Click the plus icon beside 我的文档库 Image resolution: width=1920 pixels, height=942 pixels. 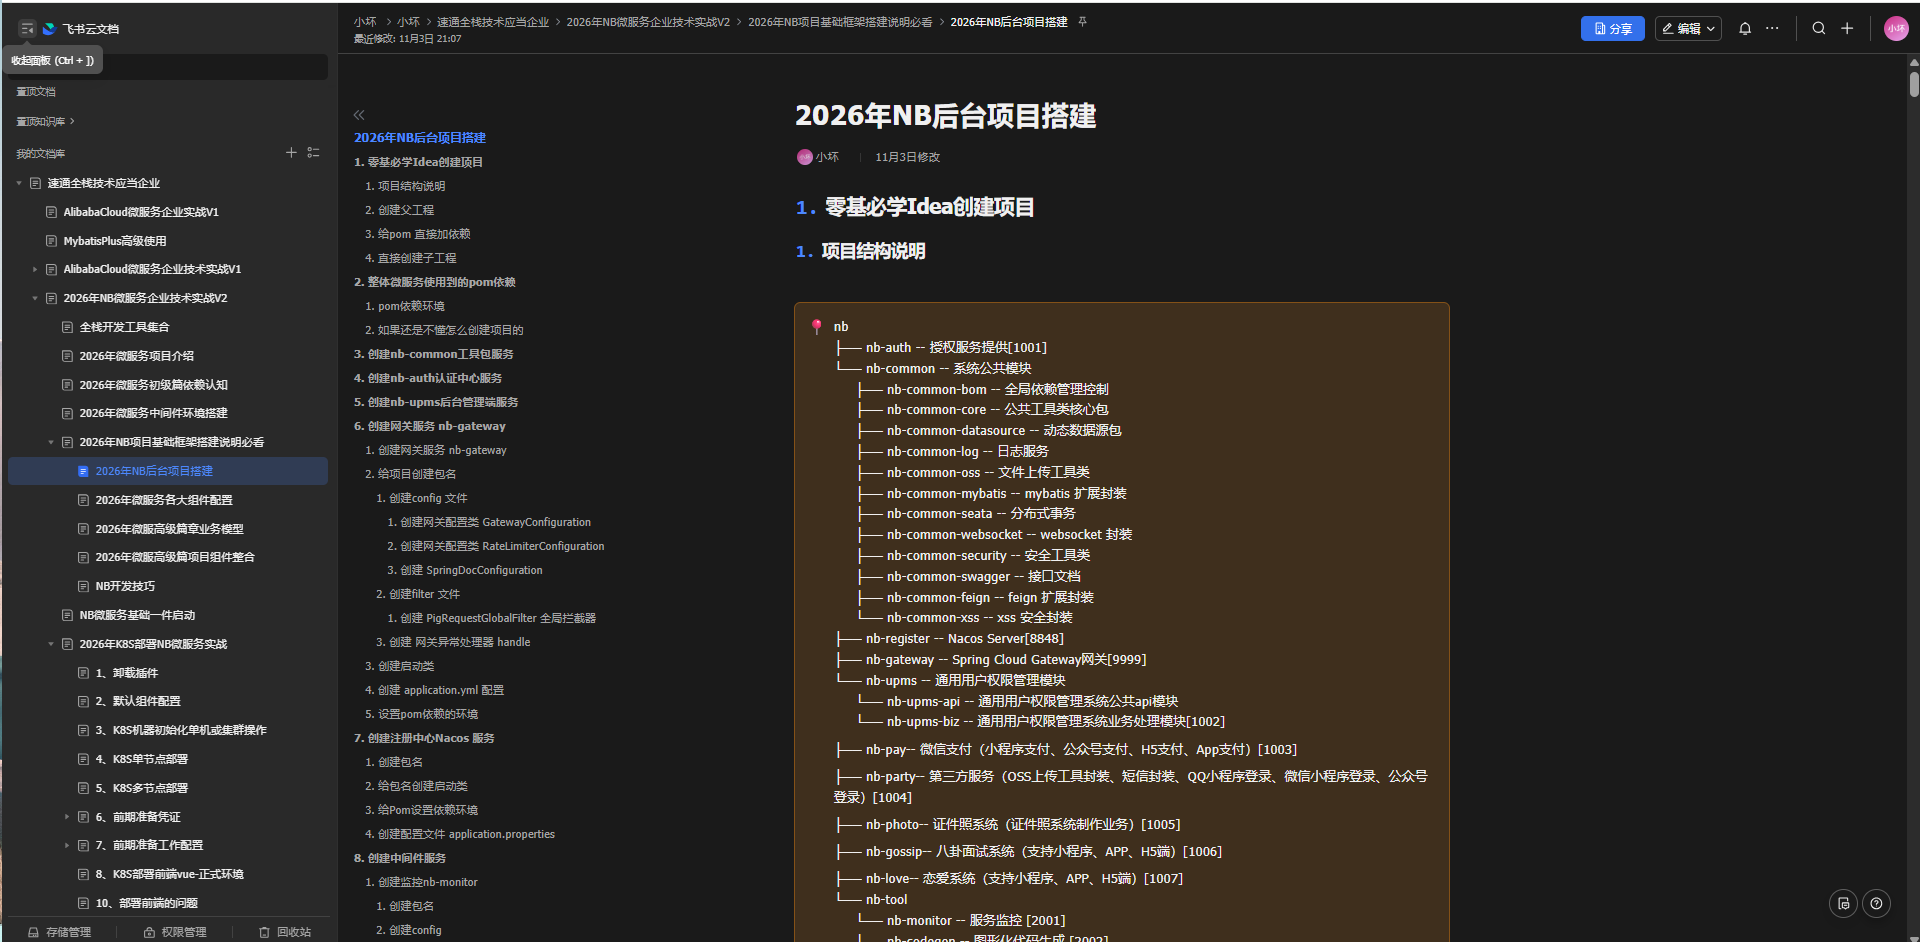click(x=291, y=153)
